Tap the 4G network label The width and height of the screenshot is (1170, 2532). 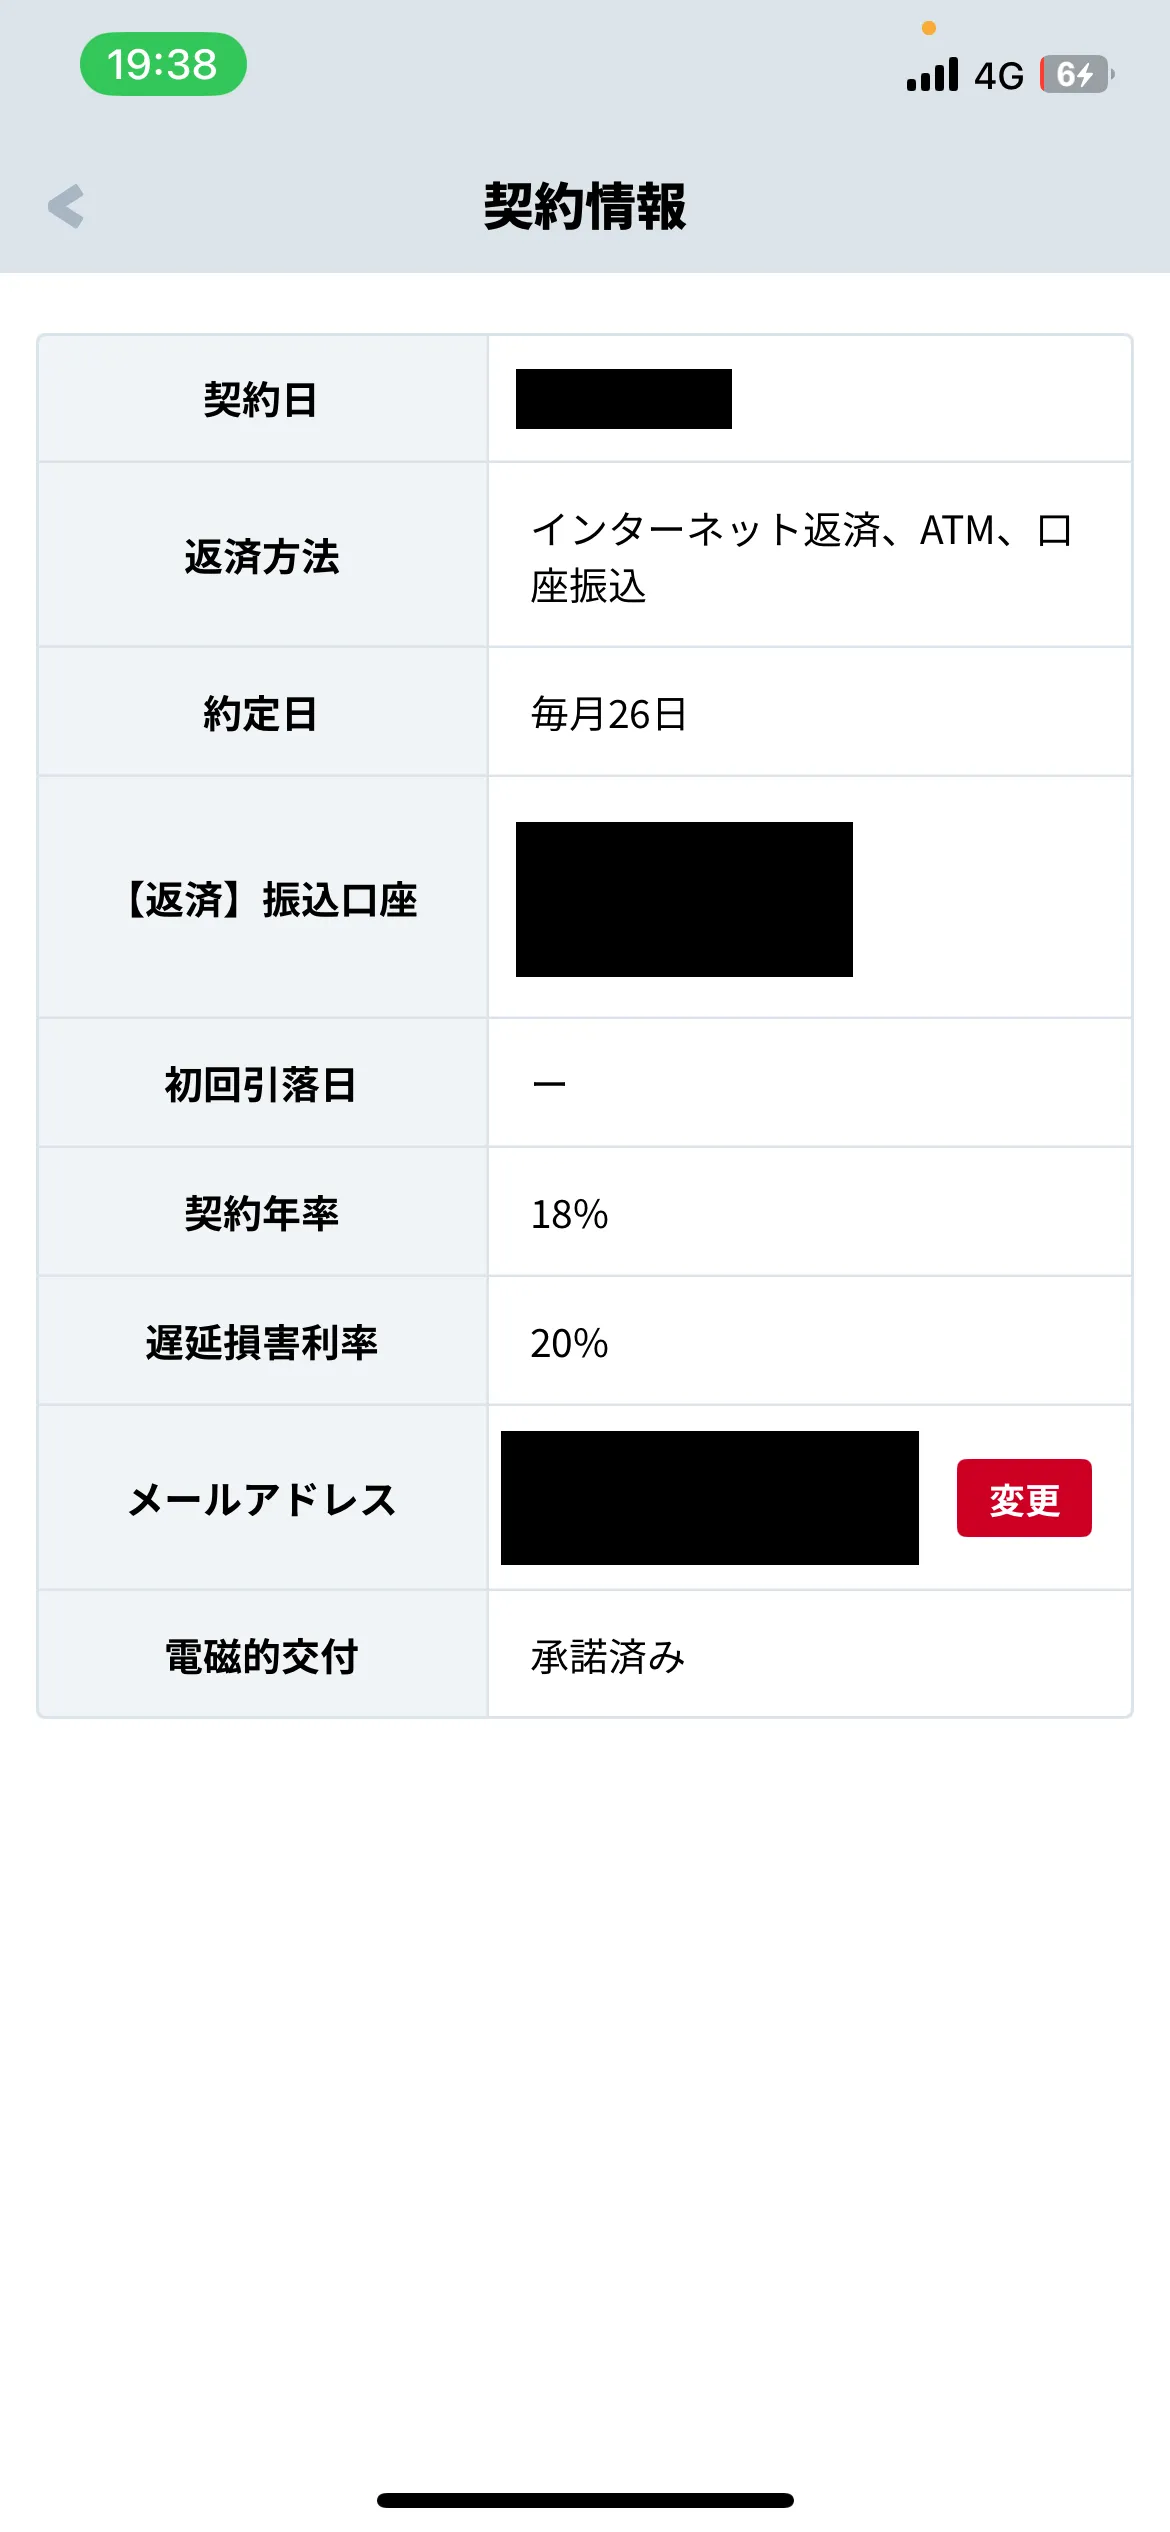pos(999,76)
